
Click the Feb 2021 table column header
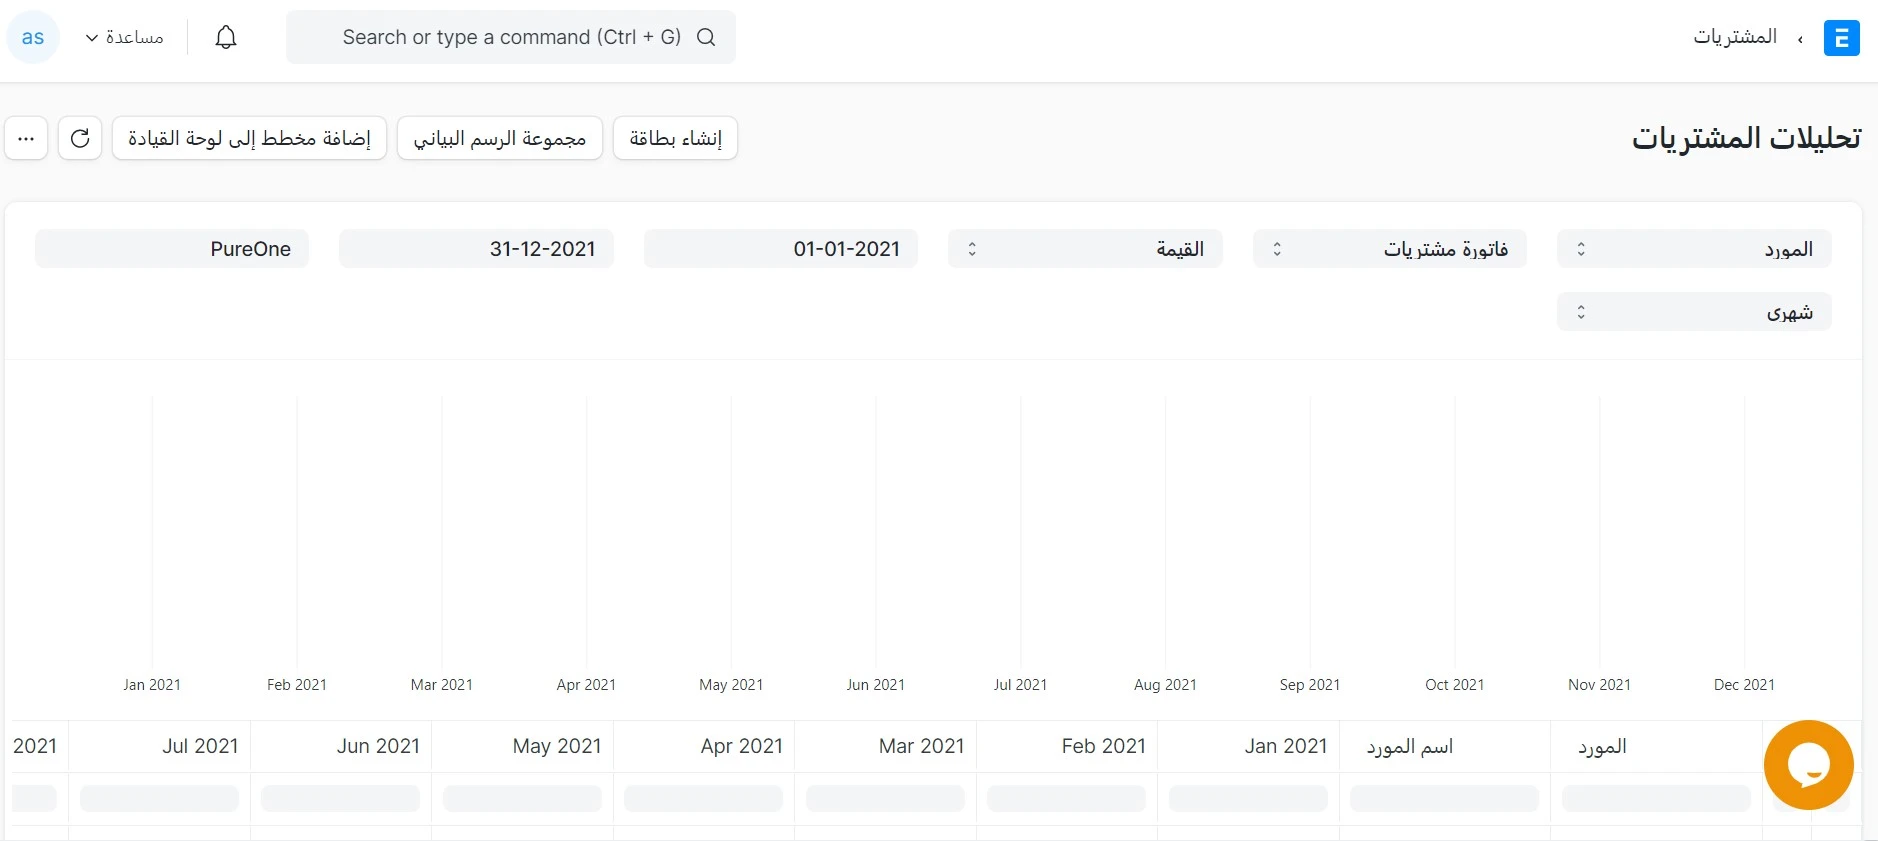1067,746
